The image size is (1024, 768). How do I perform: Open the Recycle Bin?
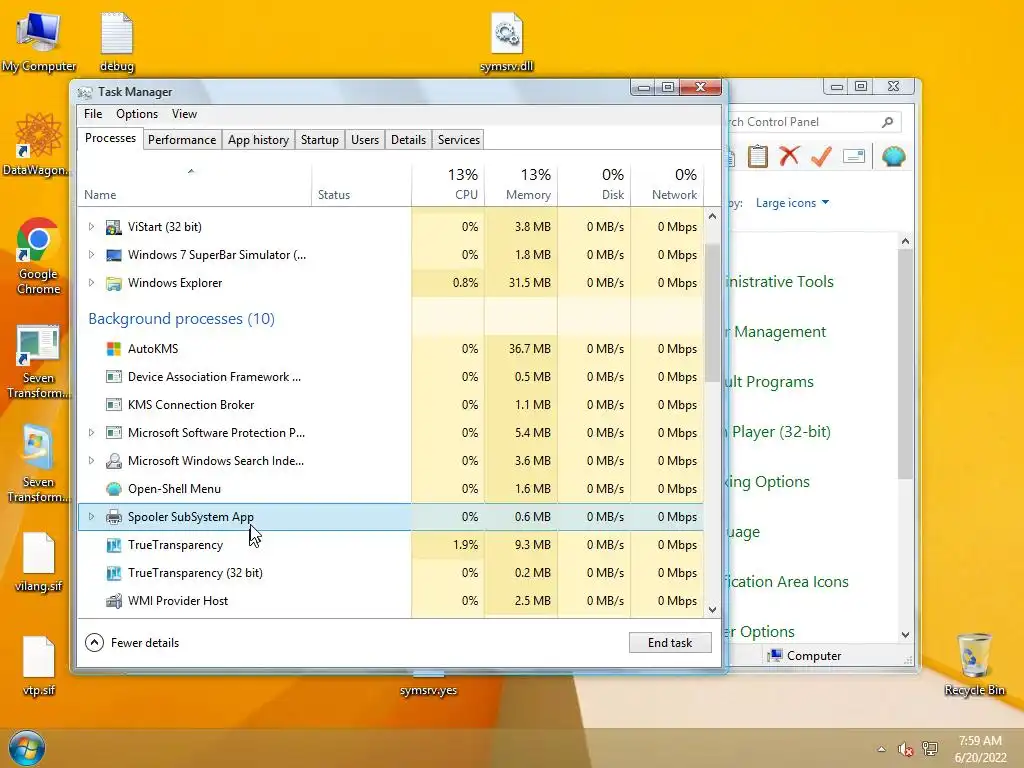[x=974, y=664]
